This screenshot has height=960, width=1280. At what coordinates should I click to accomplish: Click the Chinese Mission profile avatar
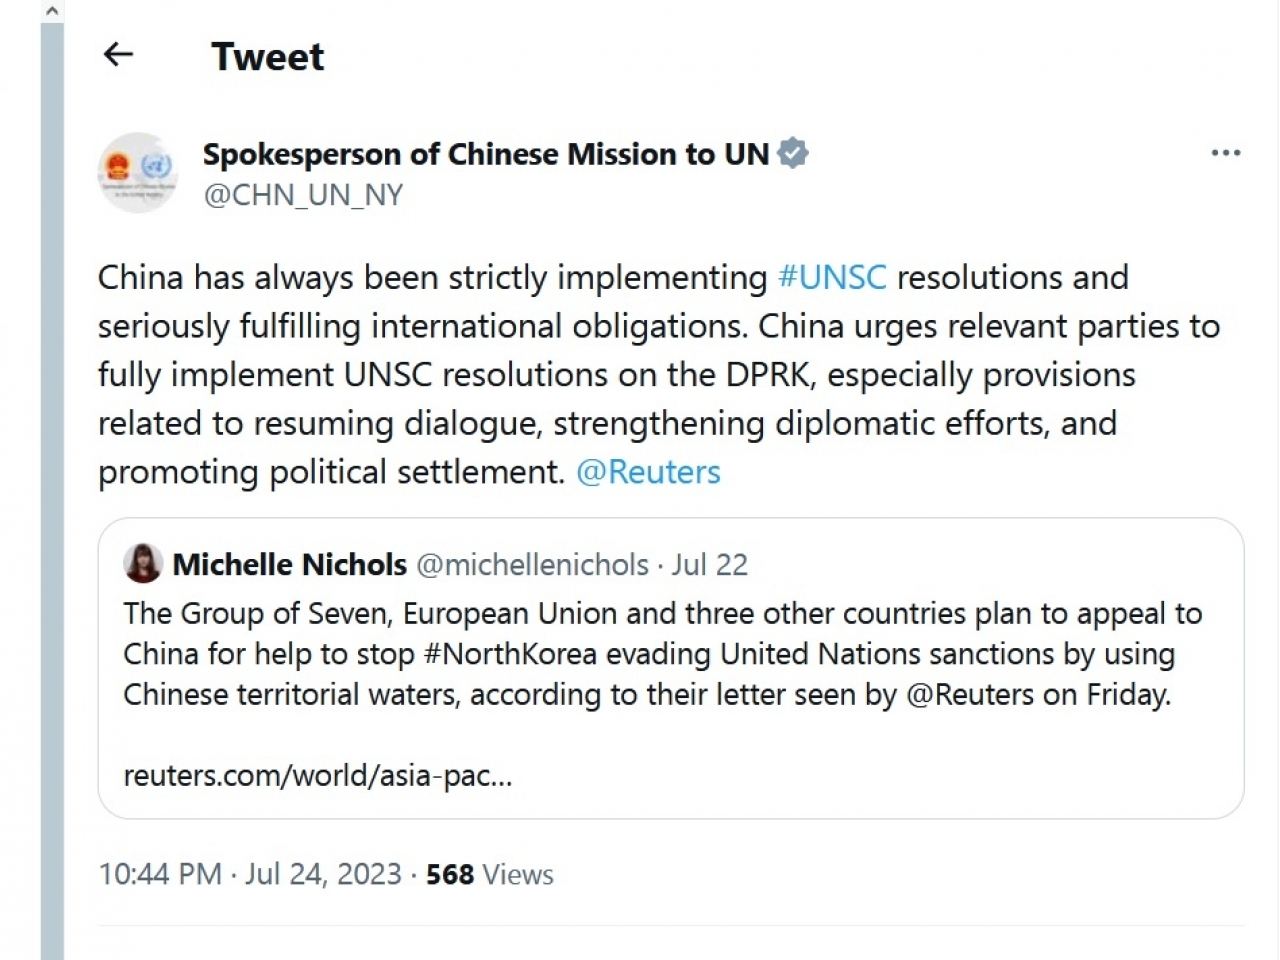pos(138,173)
